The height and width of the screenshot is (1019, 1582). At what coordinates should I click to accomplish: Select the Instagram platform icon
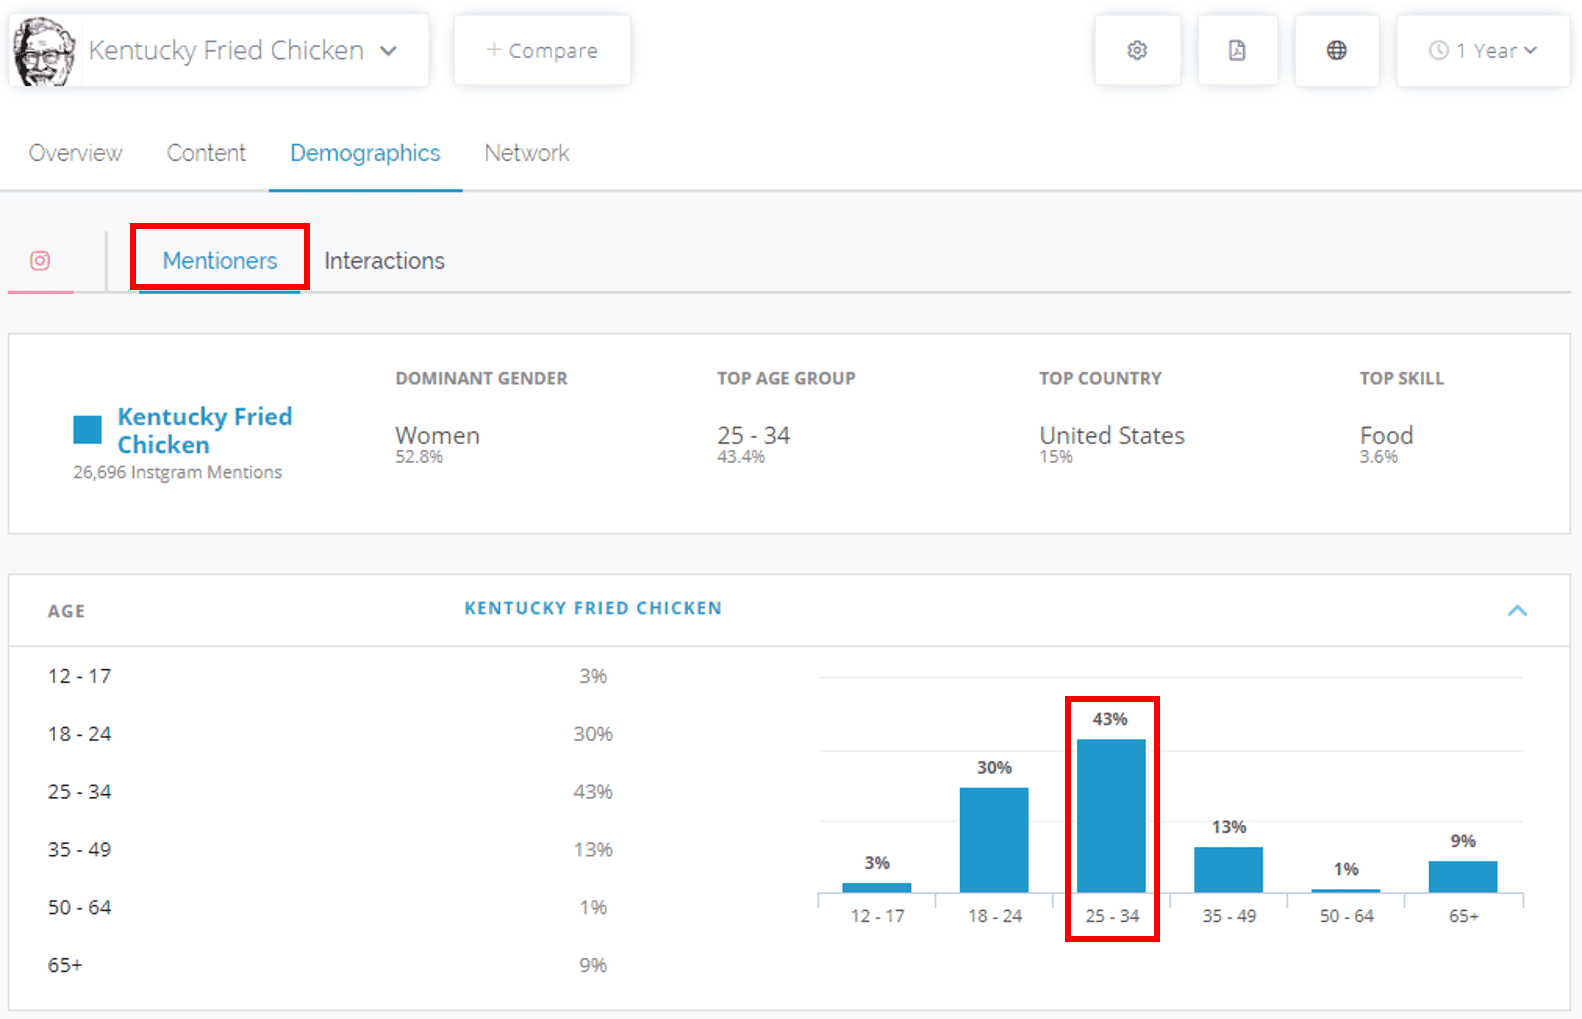[40, 261]
